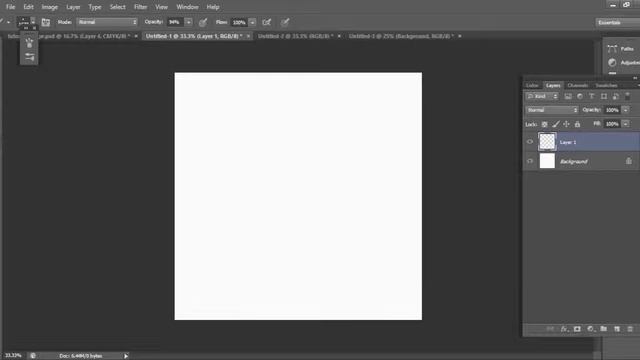Image resolution: width=640 pixels, height=360 pixels.
Task: Delete layer with trash icon
Action: [630, 329]
